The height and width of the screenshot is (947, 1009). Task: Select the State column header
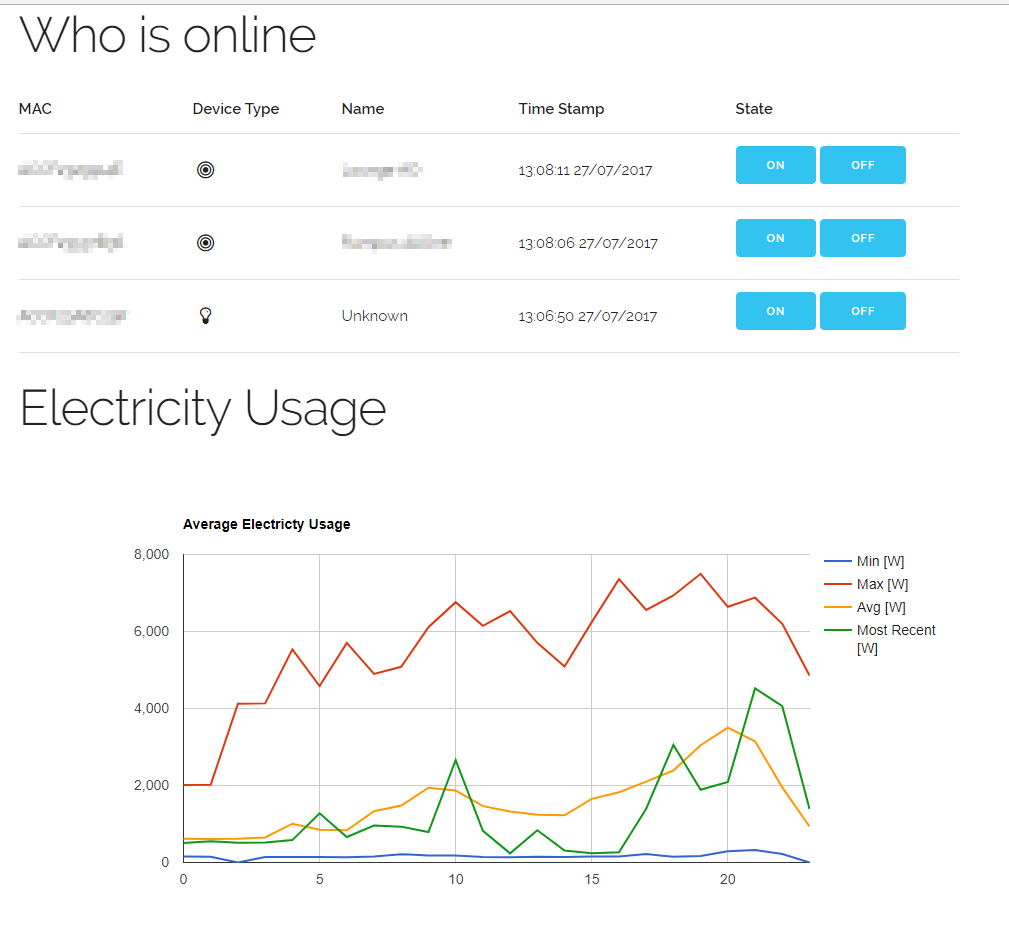pos(754,109)
